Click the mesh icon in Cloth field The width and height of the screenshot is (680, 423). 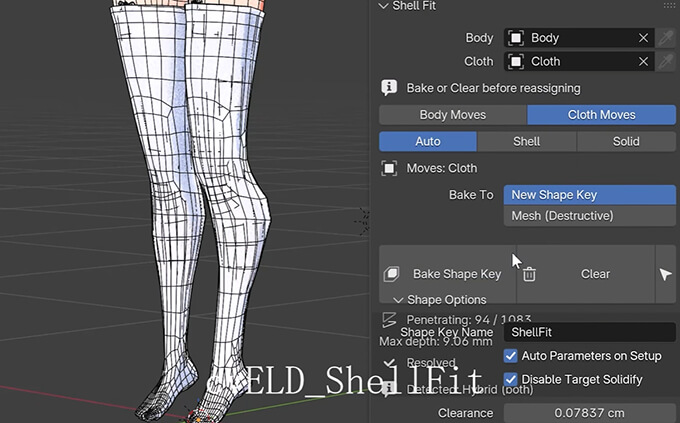(516, 62)
